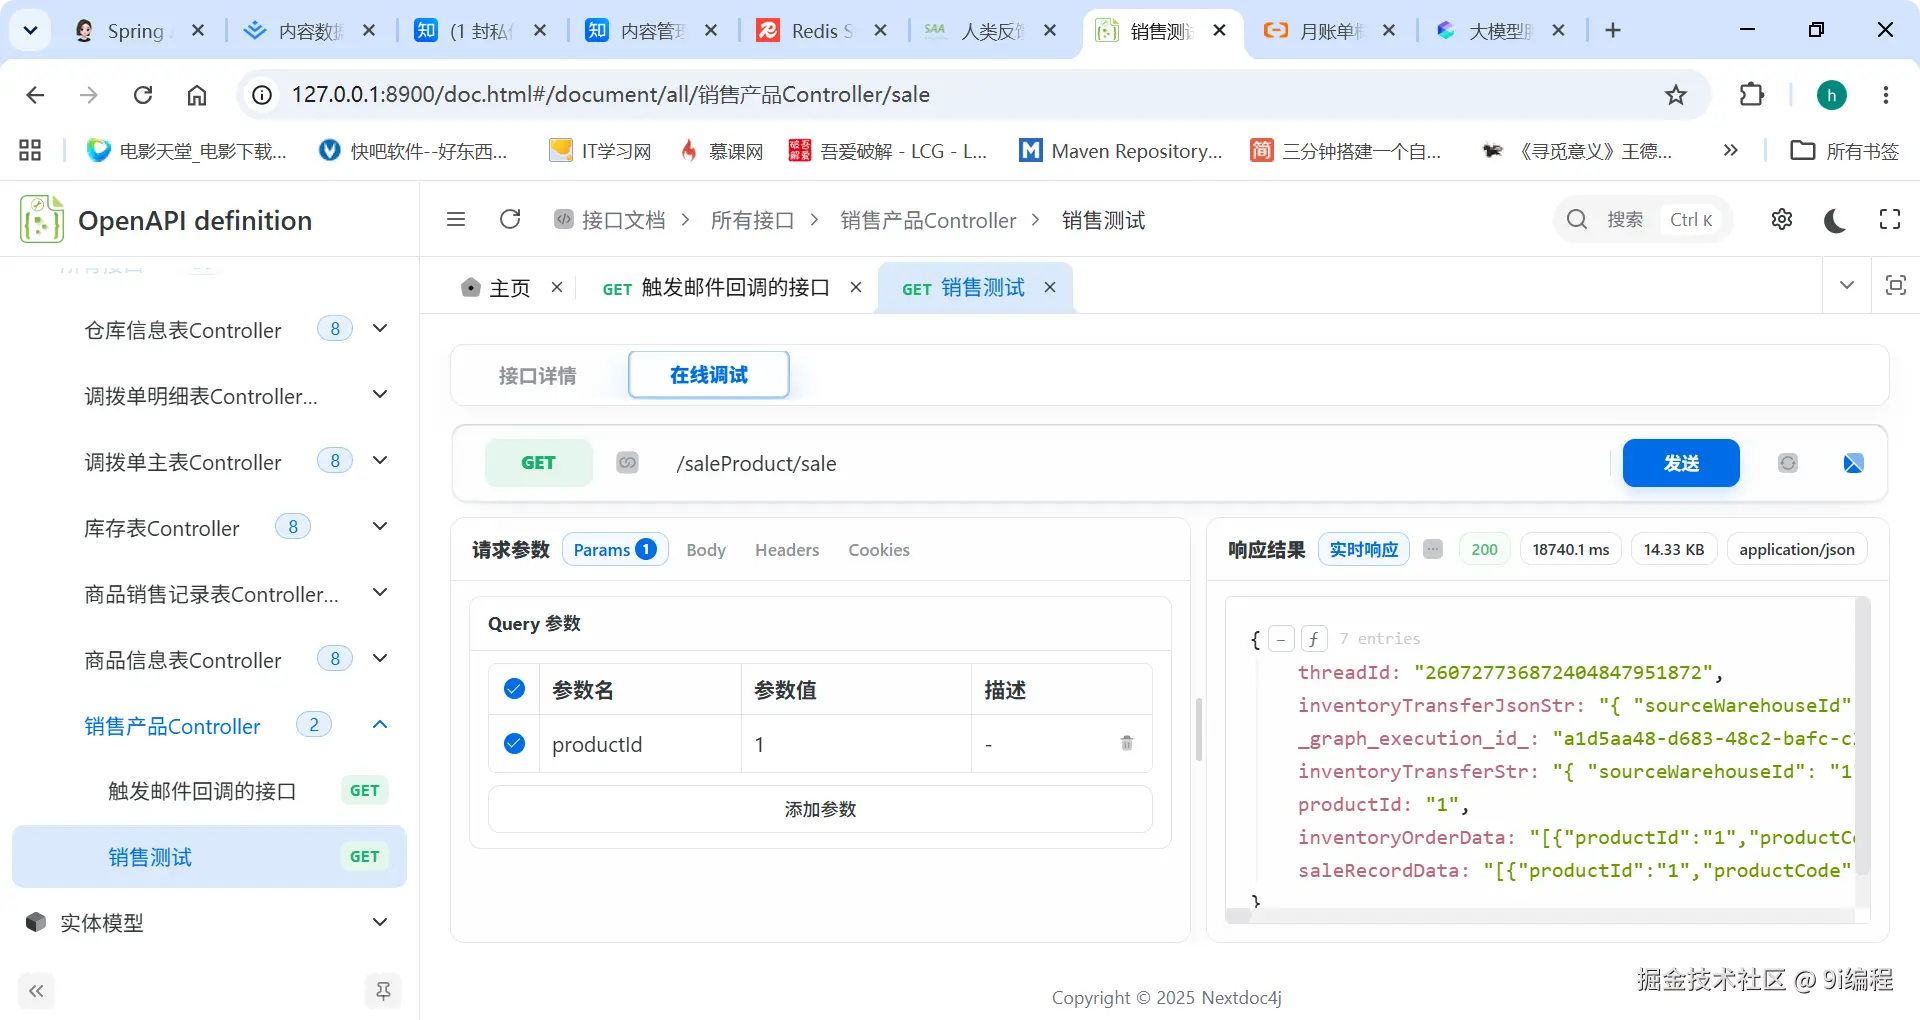Open the tab list dropdown arrow
The image size is (1920, 1020).
pos(1847,285)
